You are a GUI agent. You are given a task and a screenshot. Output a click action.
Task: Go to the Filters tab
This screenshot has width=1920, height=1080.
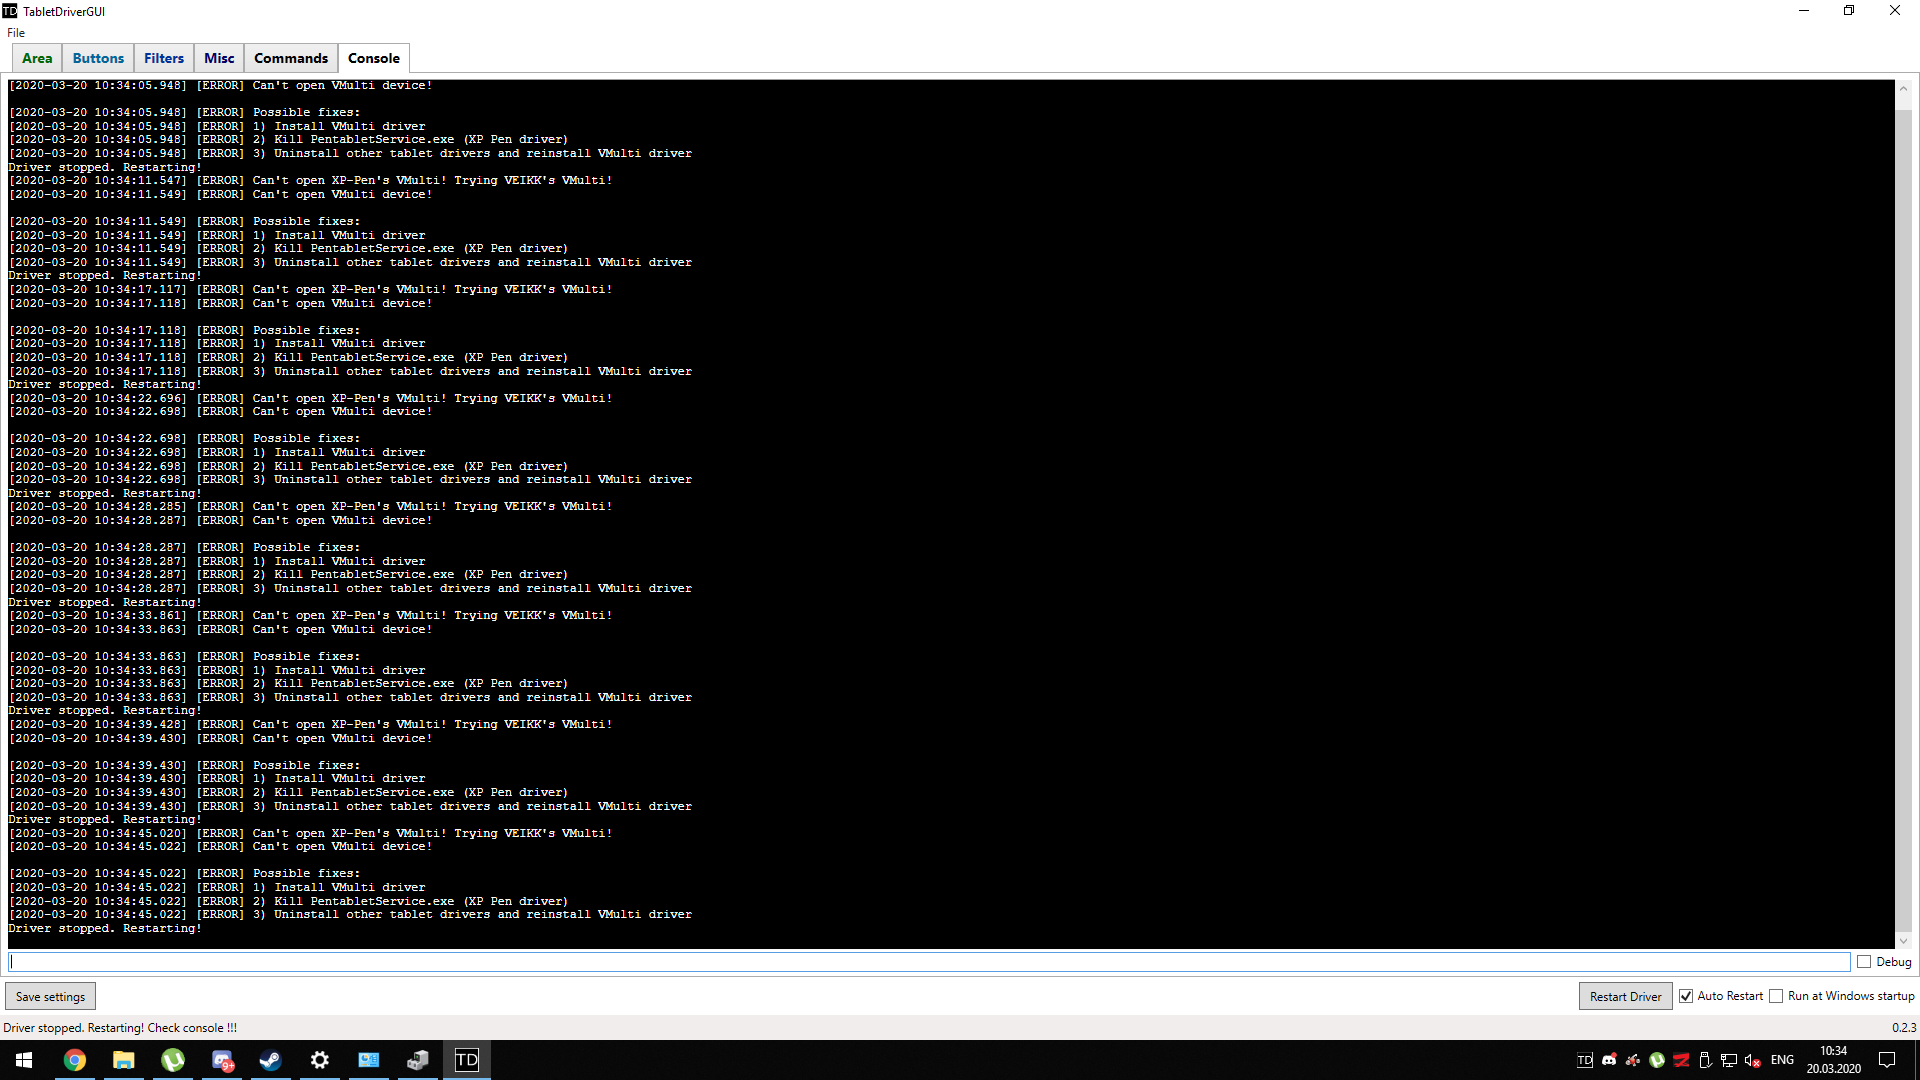click(164, 58)
